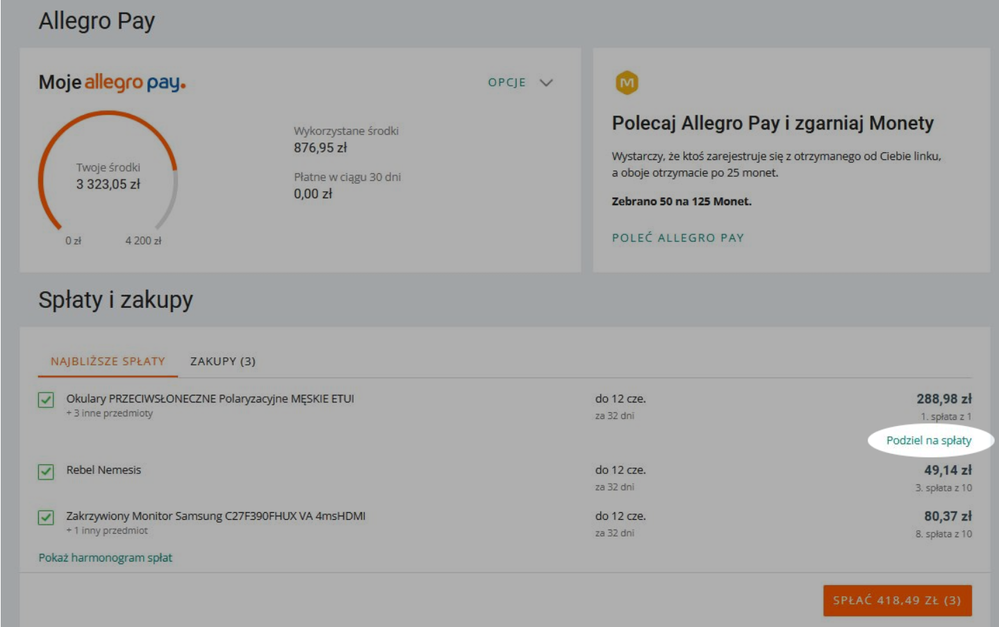The height and width of the screenshot is (627, 999).
Task: Select the Okulary PRZECIWSŁONECZNE Polaryzacyjne MĘSKIE ETUI title
Action: 210,399
